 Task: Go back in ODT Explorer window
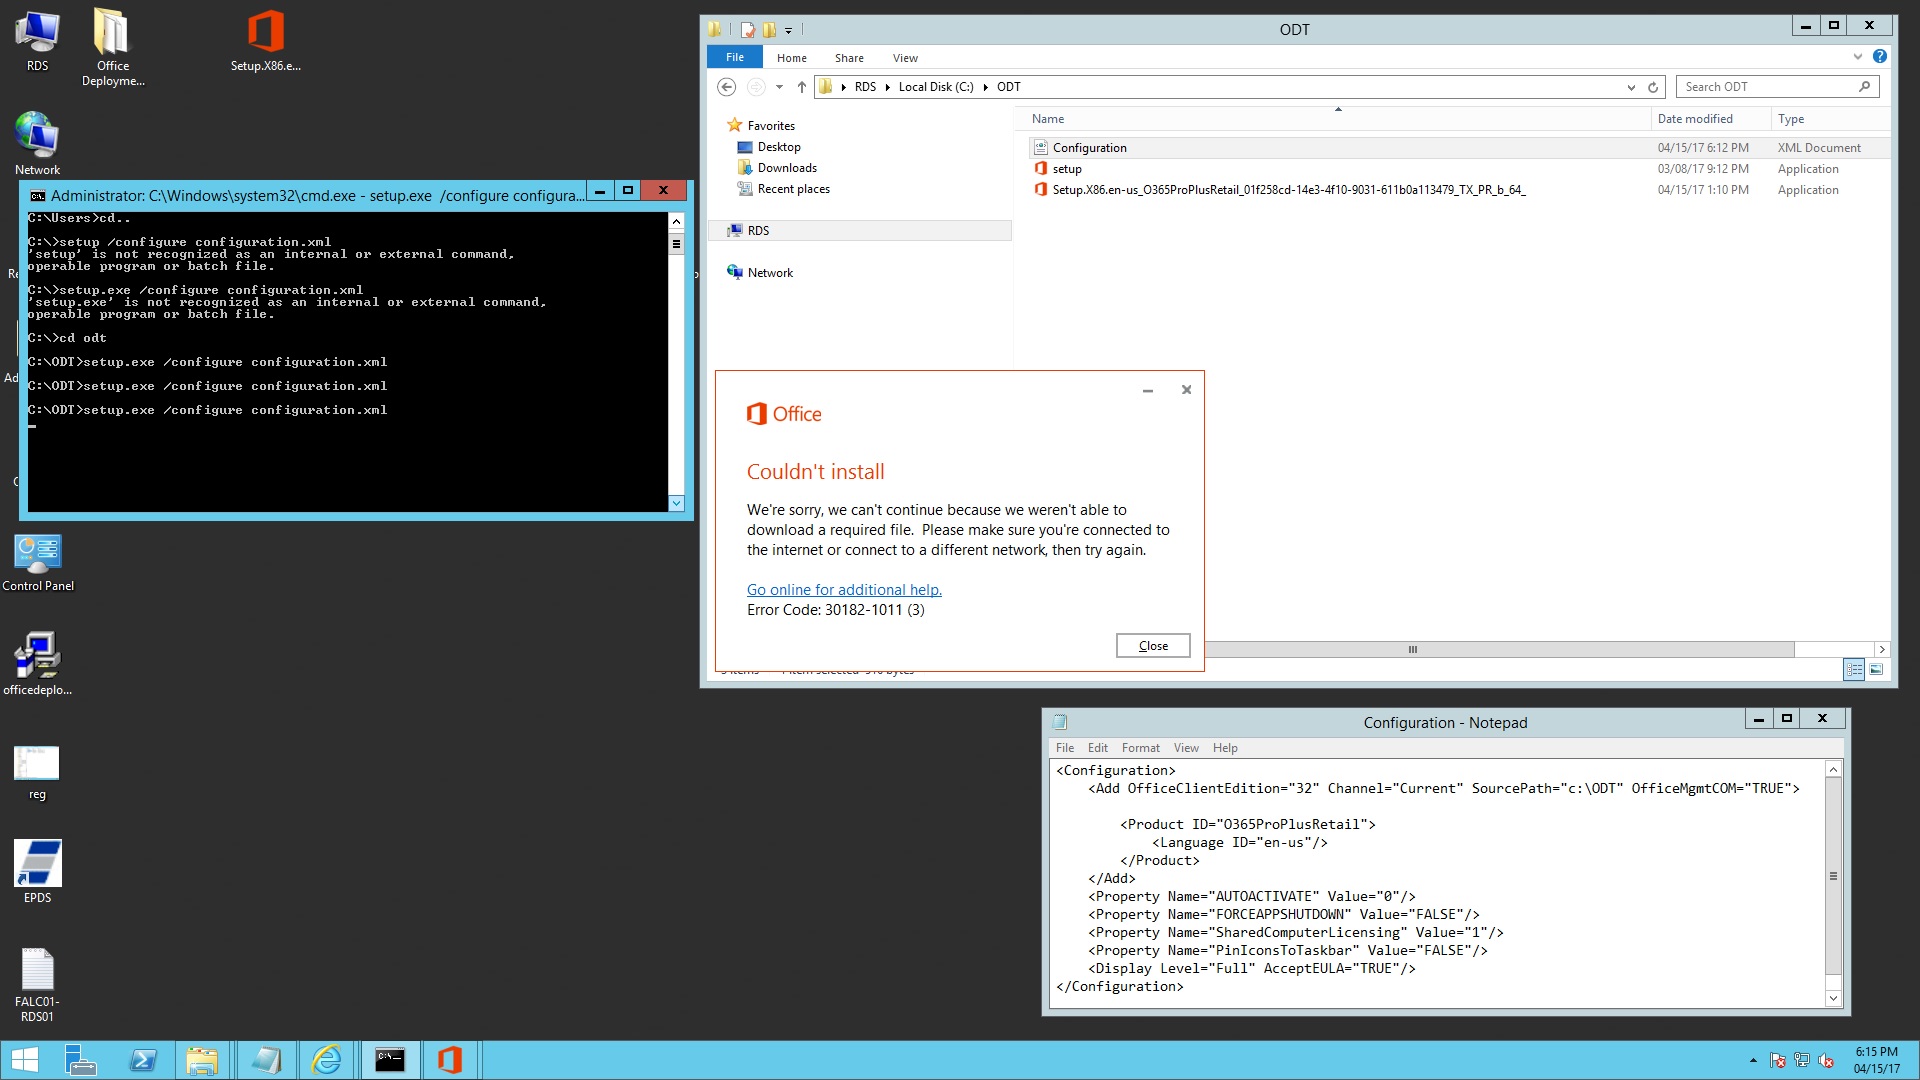point(727,87)
